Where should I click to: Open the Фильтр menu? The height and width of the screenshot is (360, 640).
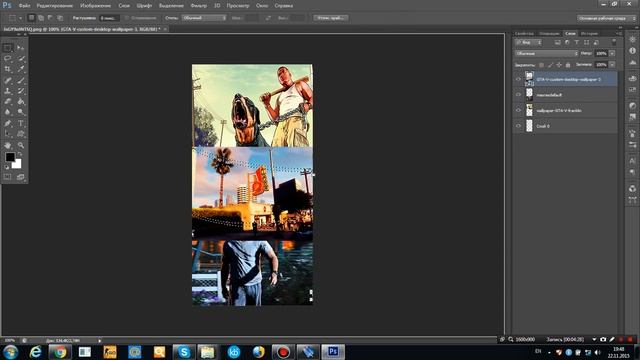(199, 6)
